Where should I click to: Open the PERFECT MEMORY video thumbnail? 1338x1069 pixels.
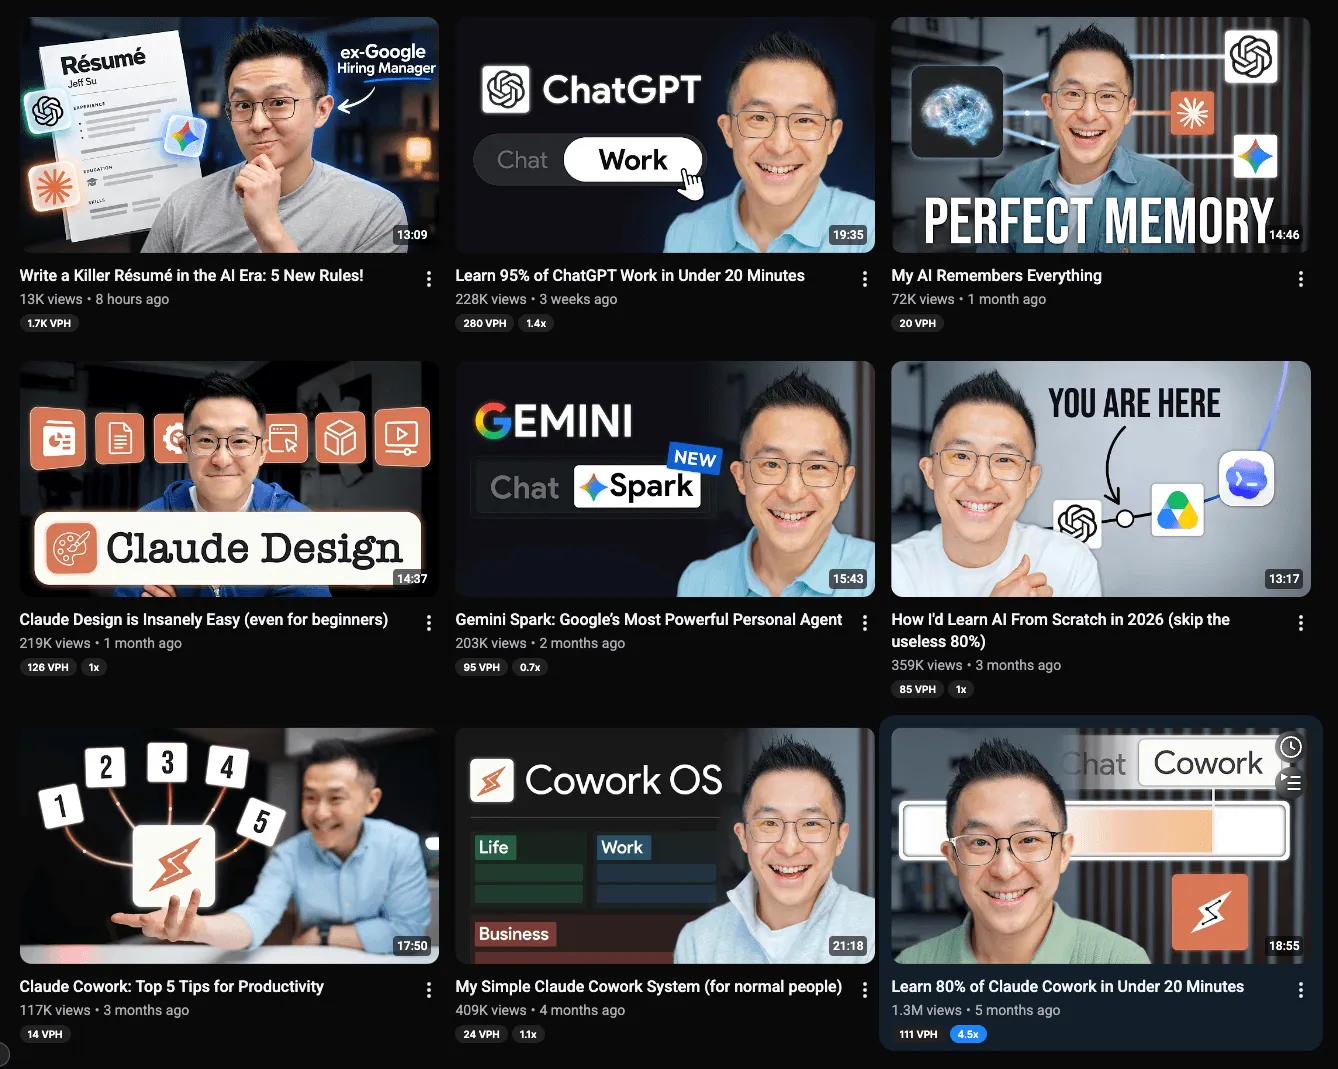1101,135
